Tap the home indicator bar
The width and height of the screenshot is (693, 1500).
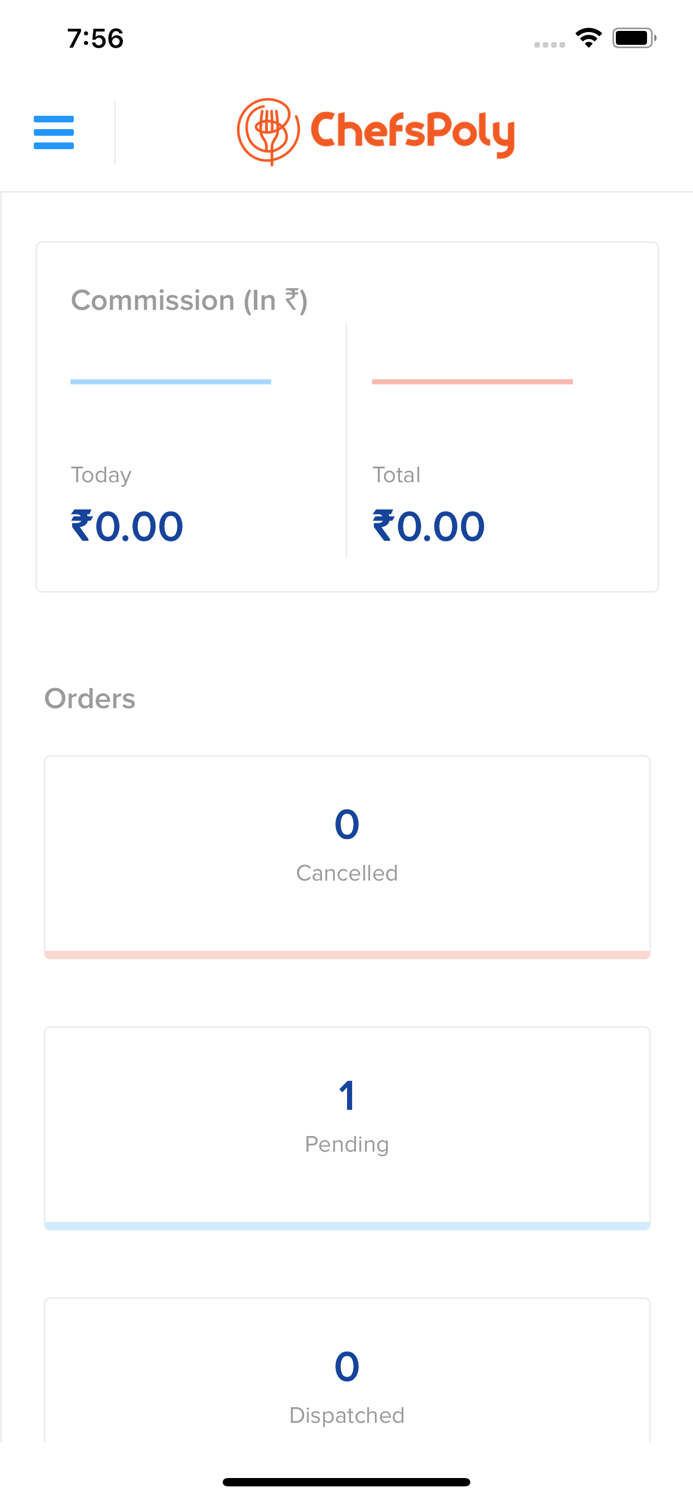coord(347,1482)
